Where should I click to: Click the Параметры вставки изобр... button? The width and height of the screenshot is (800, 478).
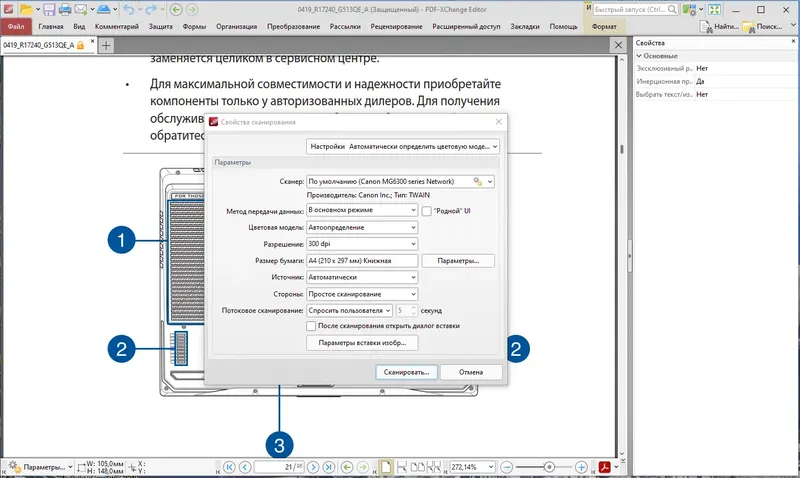[362, 343]
